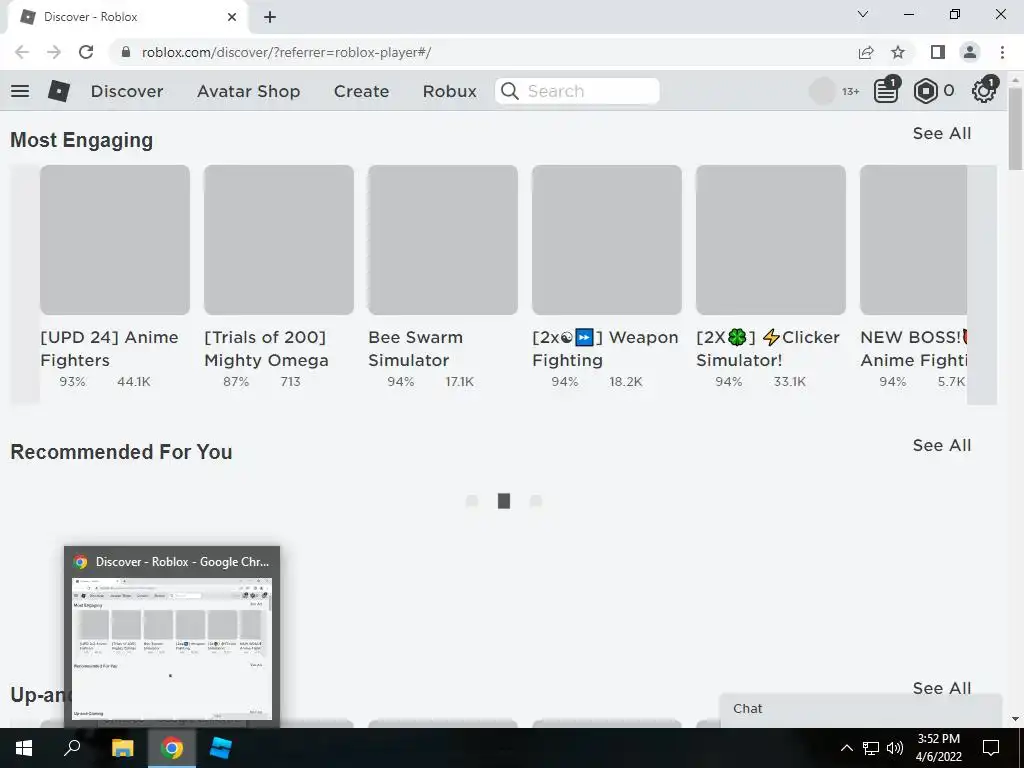The height and width of the screenshot is (768, 1024).
Task: Reload the page with Chrome refresh button
Action: click(x=86, y=52)
